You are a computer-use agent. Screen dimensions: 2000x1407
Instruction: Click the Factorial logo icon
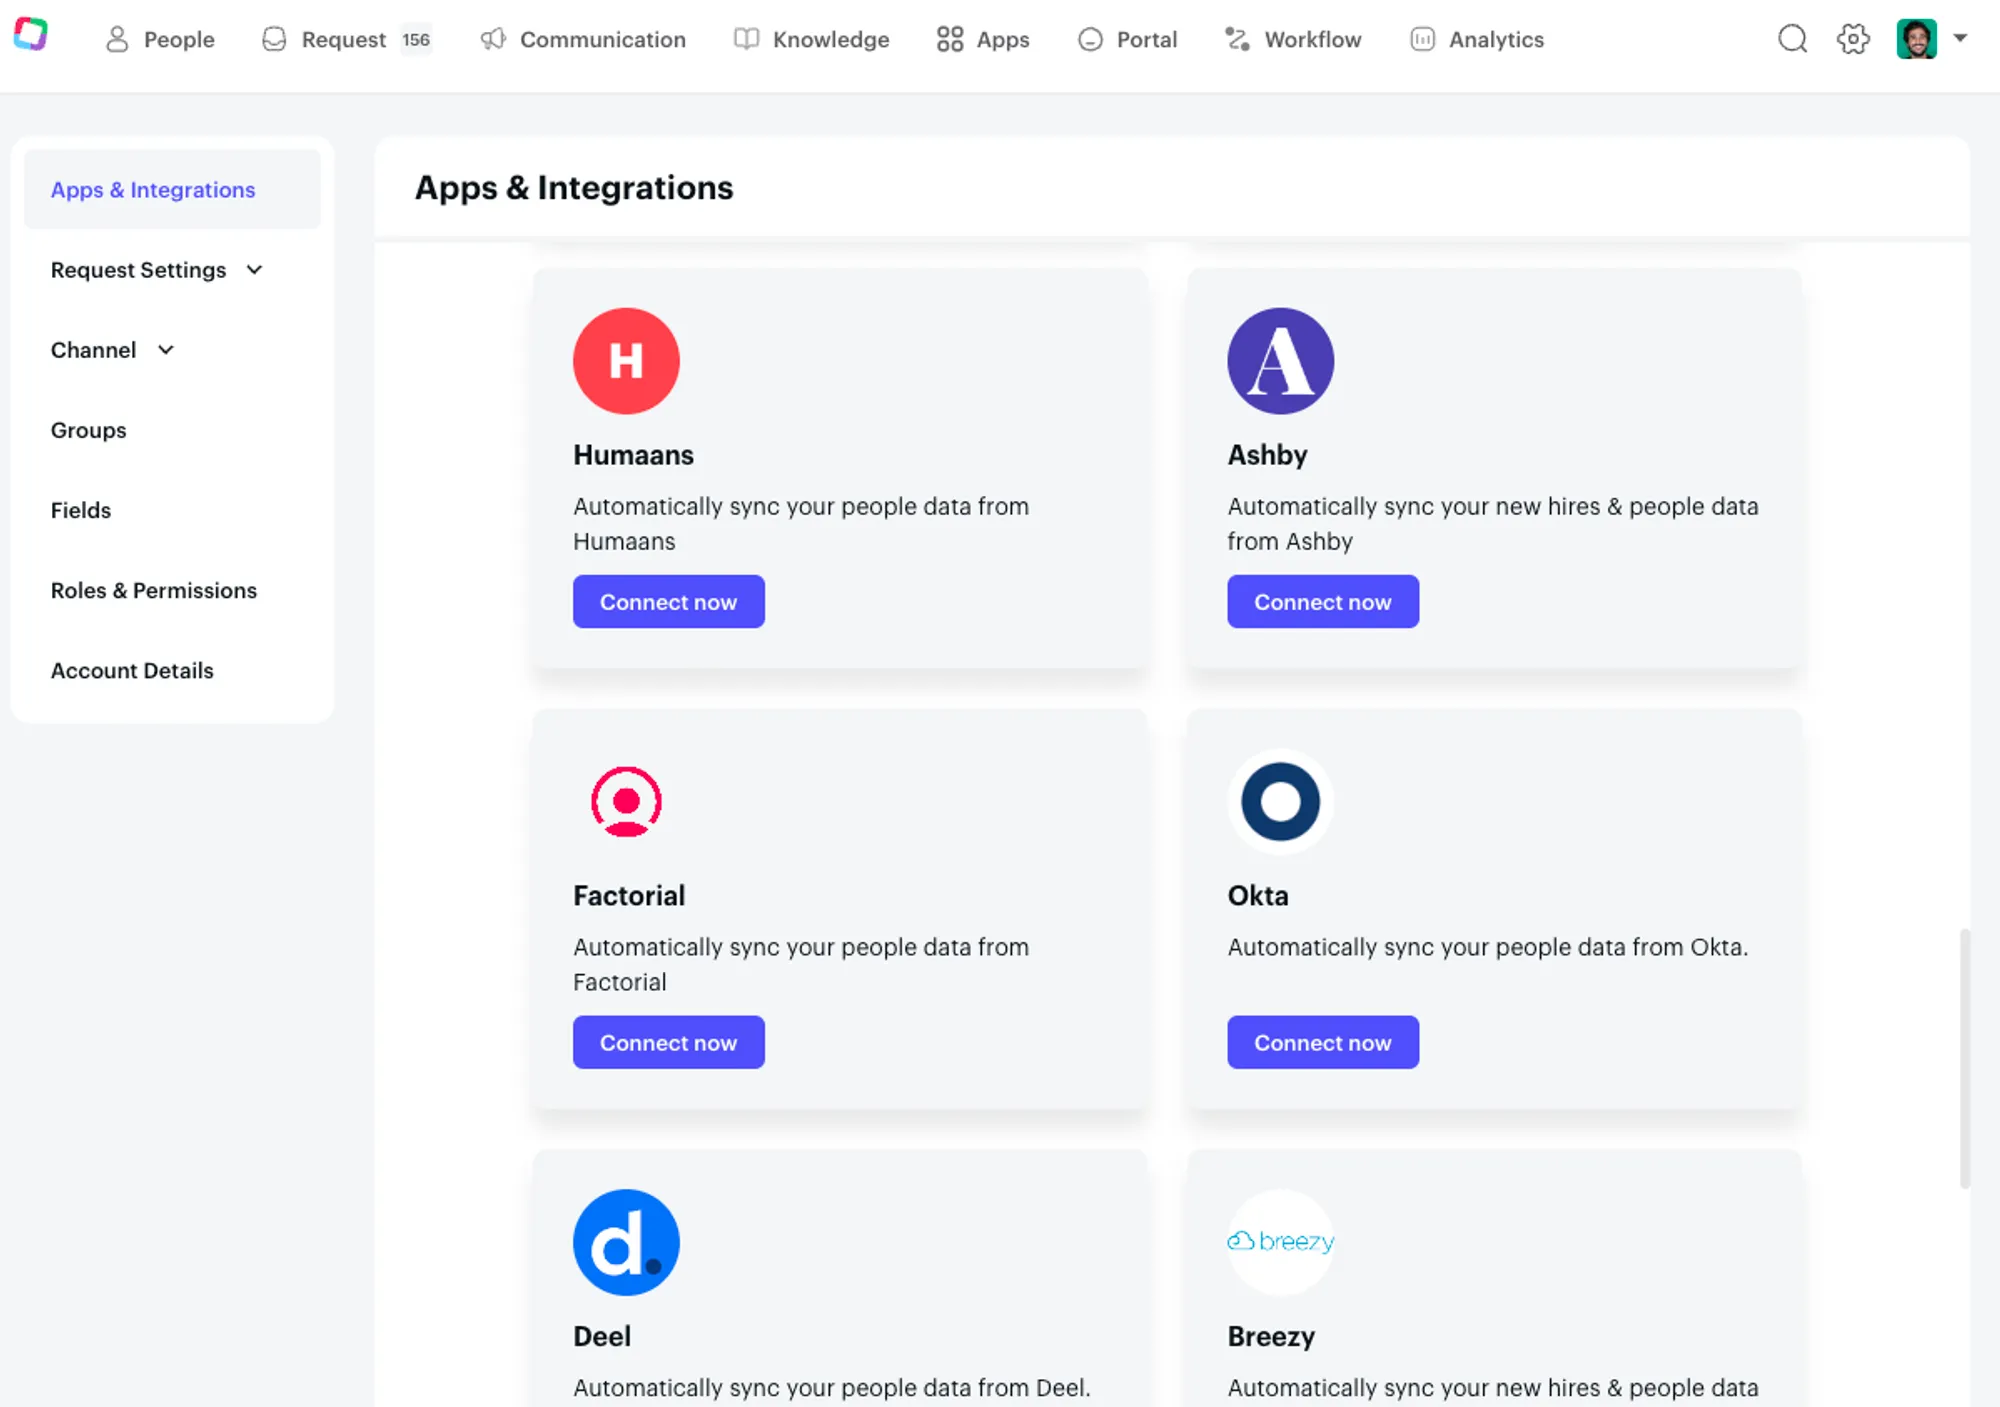point(626,802)
